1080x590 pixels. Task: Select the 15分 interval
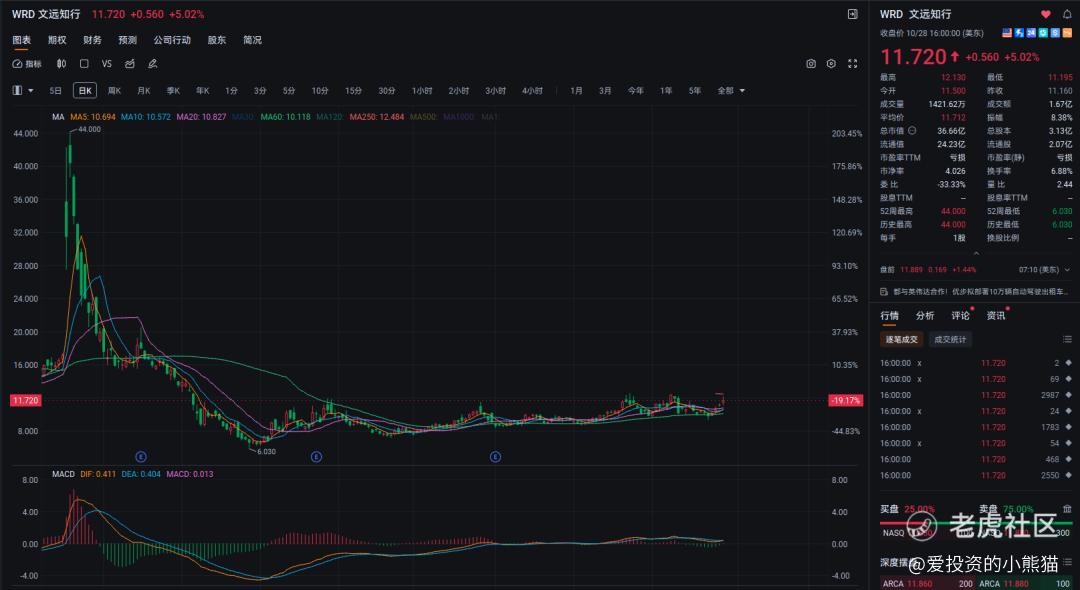[x=353, y=91]
